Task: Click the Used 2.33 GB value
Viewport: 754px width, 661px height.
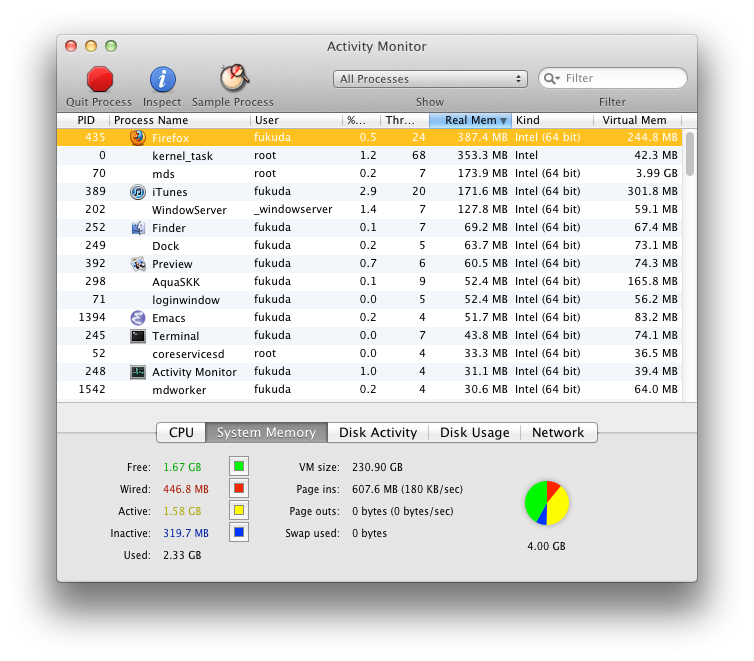Action: pyautogui.click(x=182, y=555)
